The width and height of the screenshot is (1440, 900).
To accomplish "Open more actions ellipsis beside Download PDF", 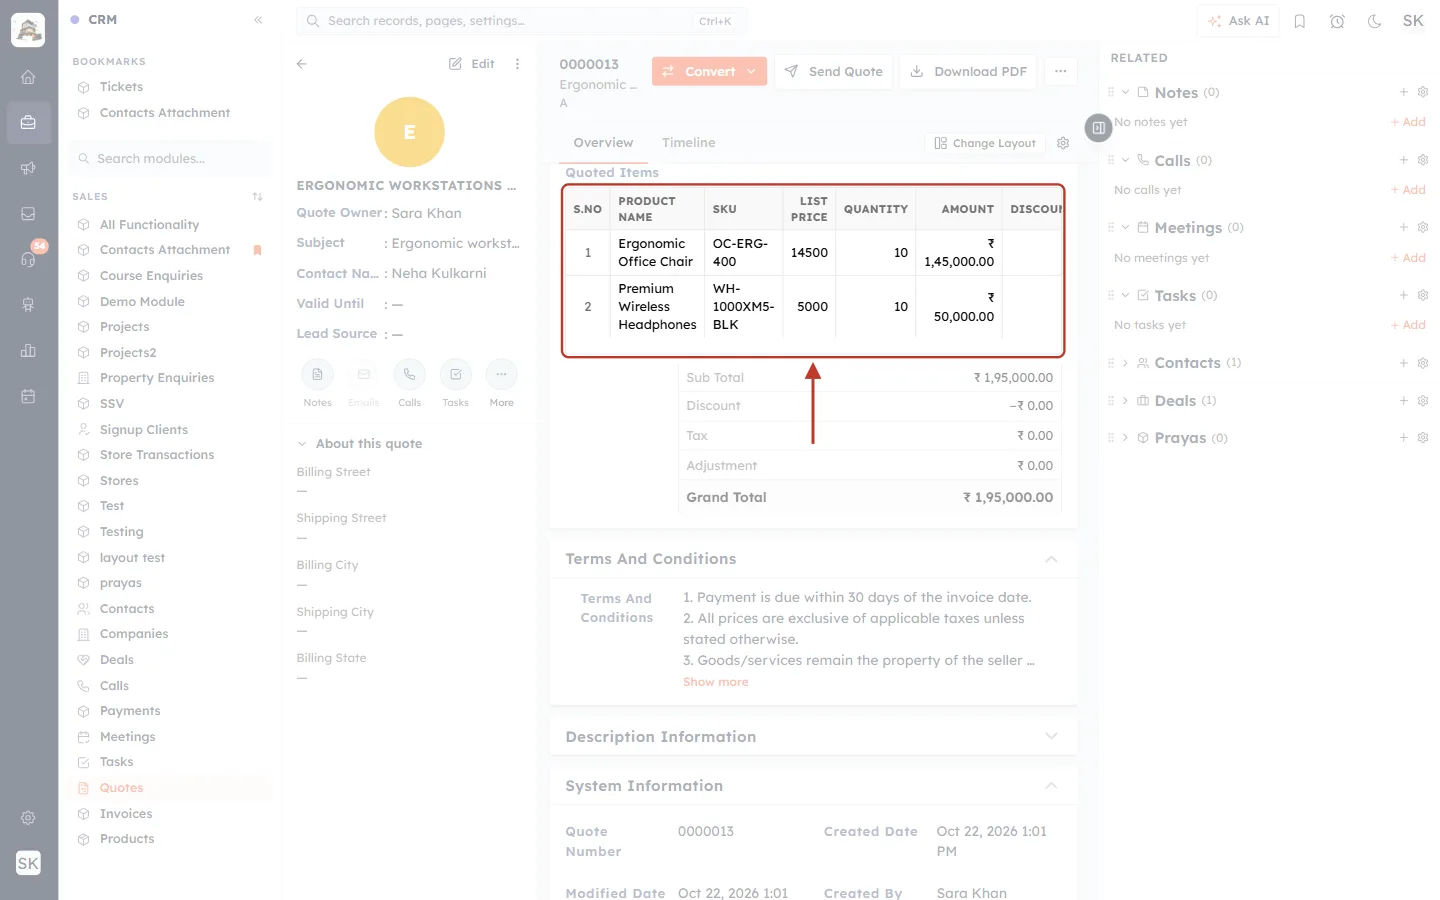I will point(1060,72).
